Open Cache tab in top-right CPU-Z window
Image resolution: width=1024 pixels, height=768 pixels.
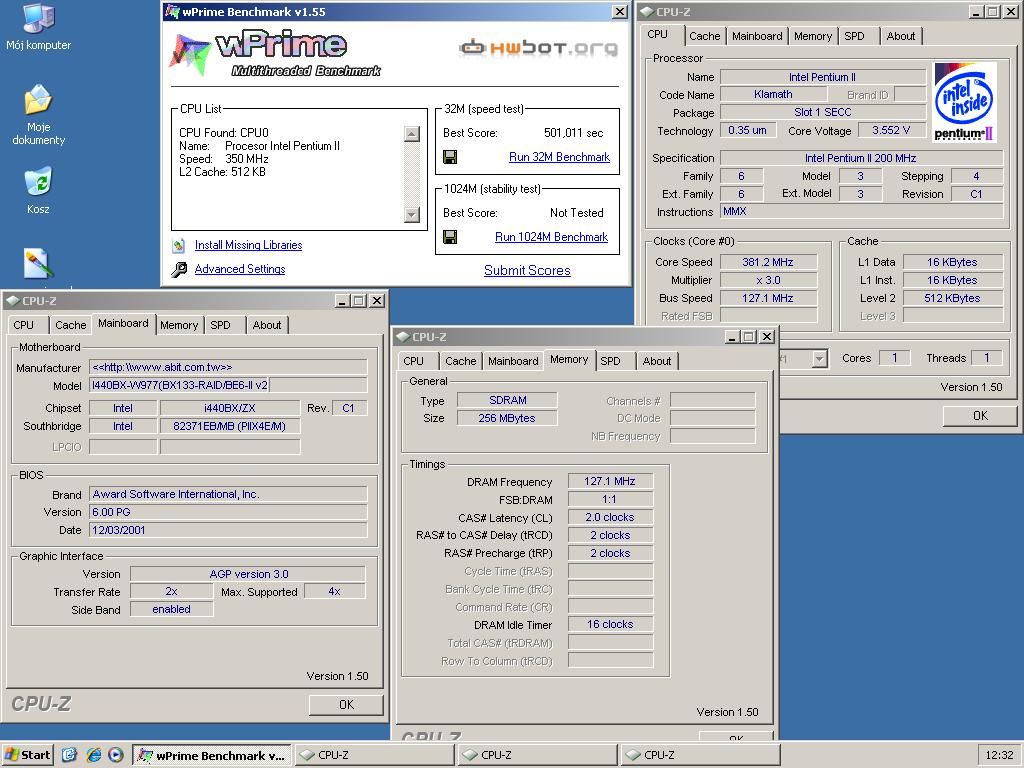coord(705,37)
